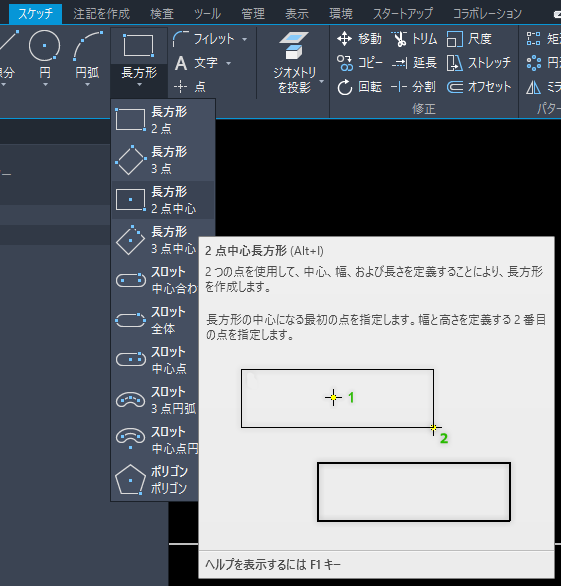Open the 管理 ribbon tab
Viewport: 561px width, 586px height.
pyautogui.click(x=253, y=14)
